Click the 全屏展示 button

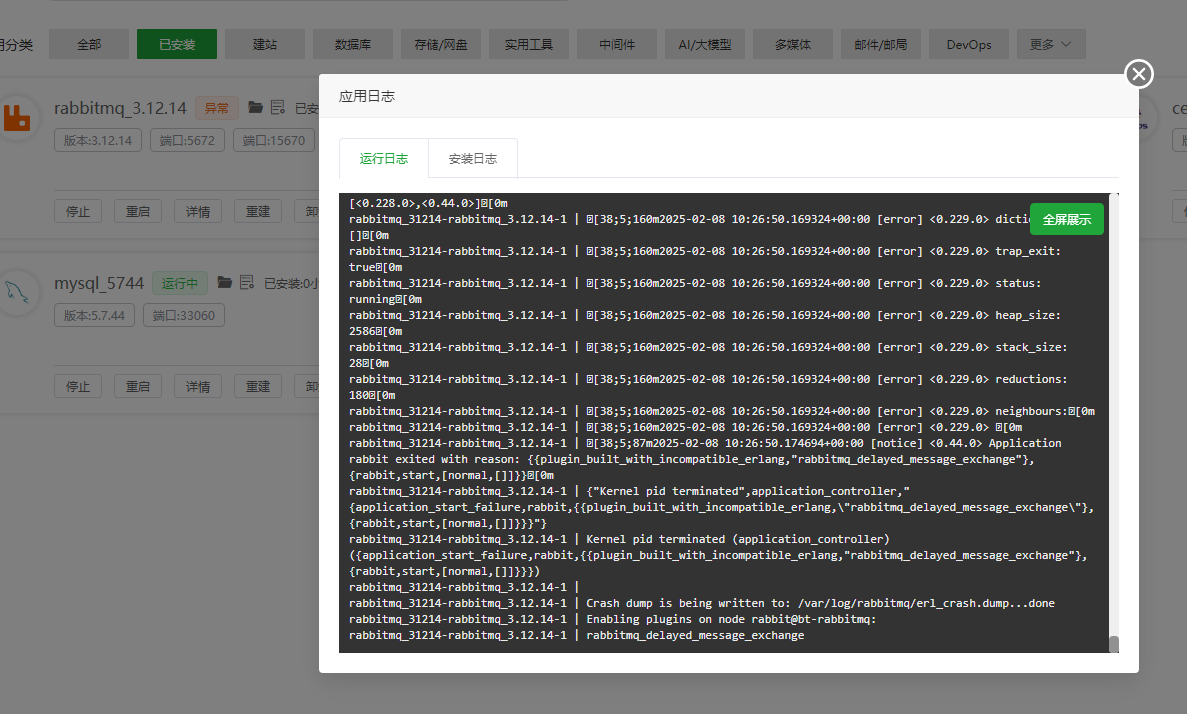(x=1067, y=220)
